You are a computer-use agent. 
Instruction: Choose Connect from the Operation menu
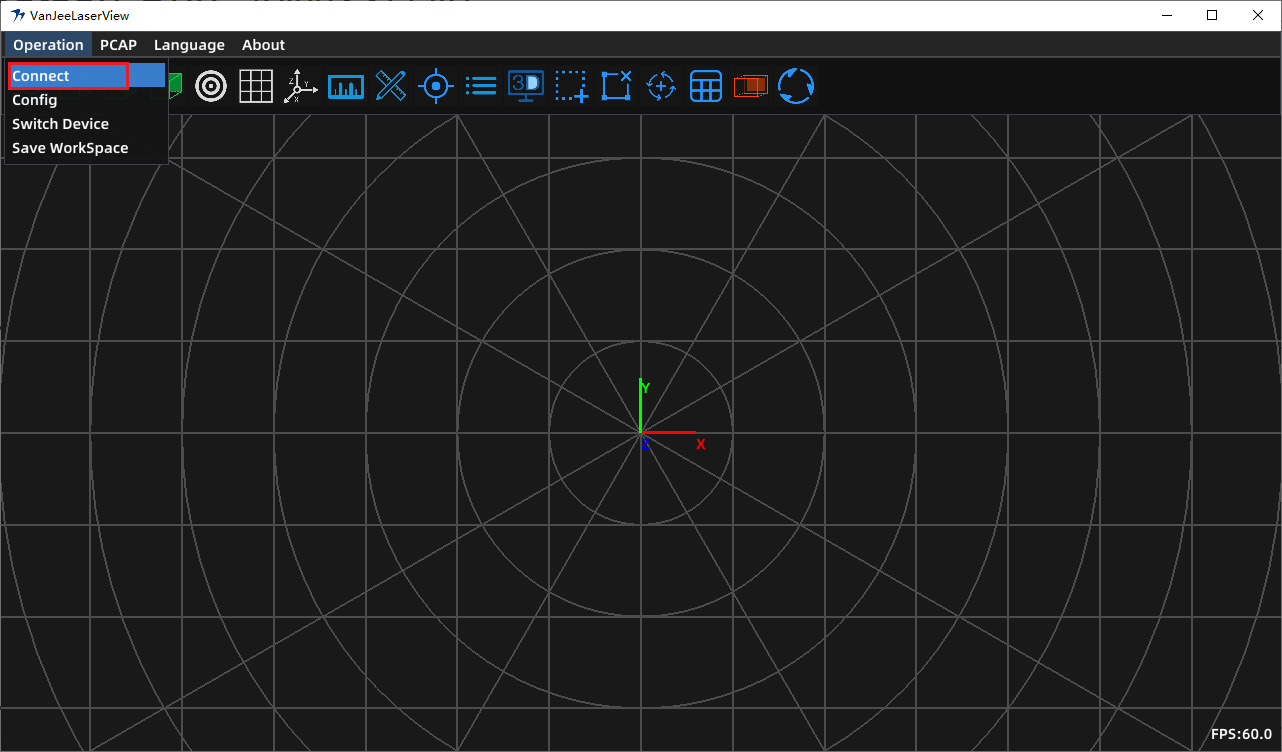[86, 76]
